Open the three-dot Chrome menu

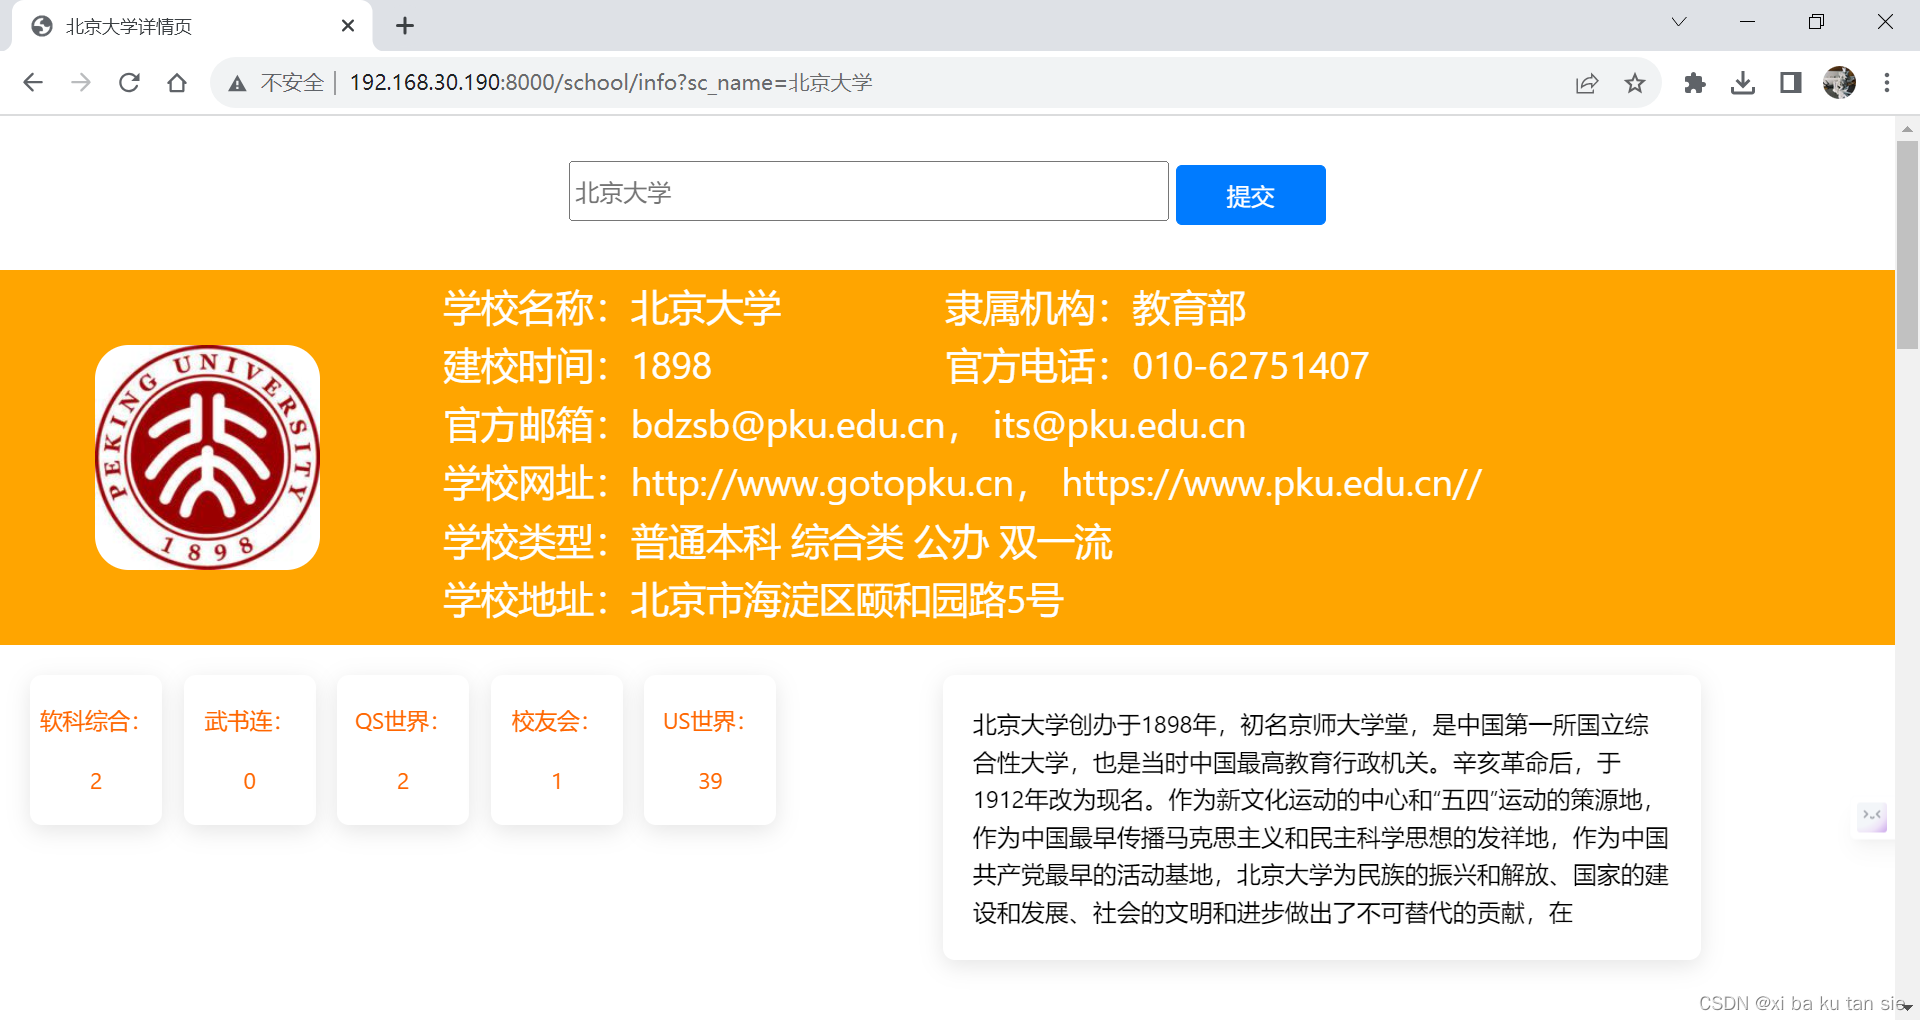click(x=1887, y=83)
